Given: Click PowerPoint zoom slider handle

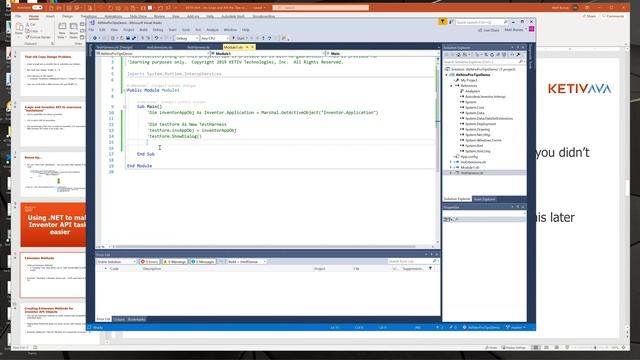Looking at the screenshot, I should coord(595,347).
